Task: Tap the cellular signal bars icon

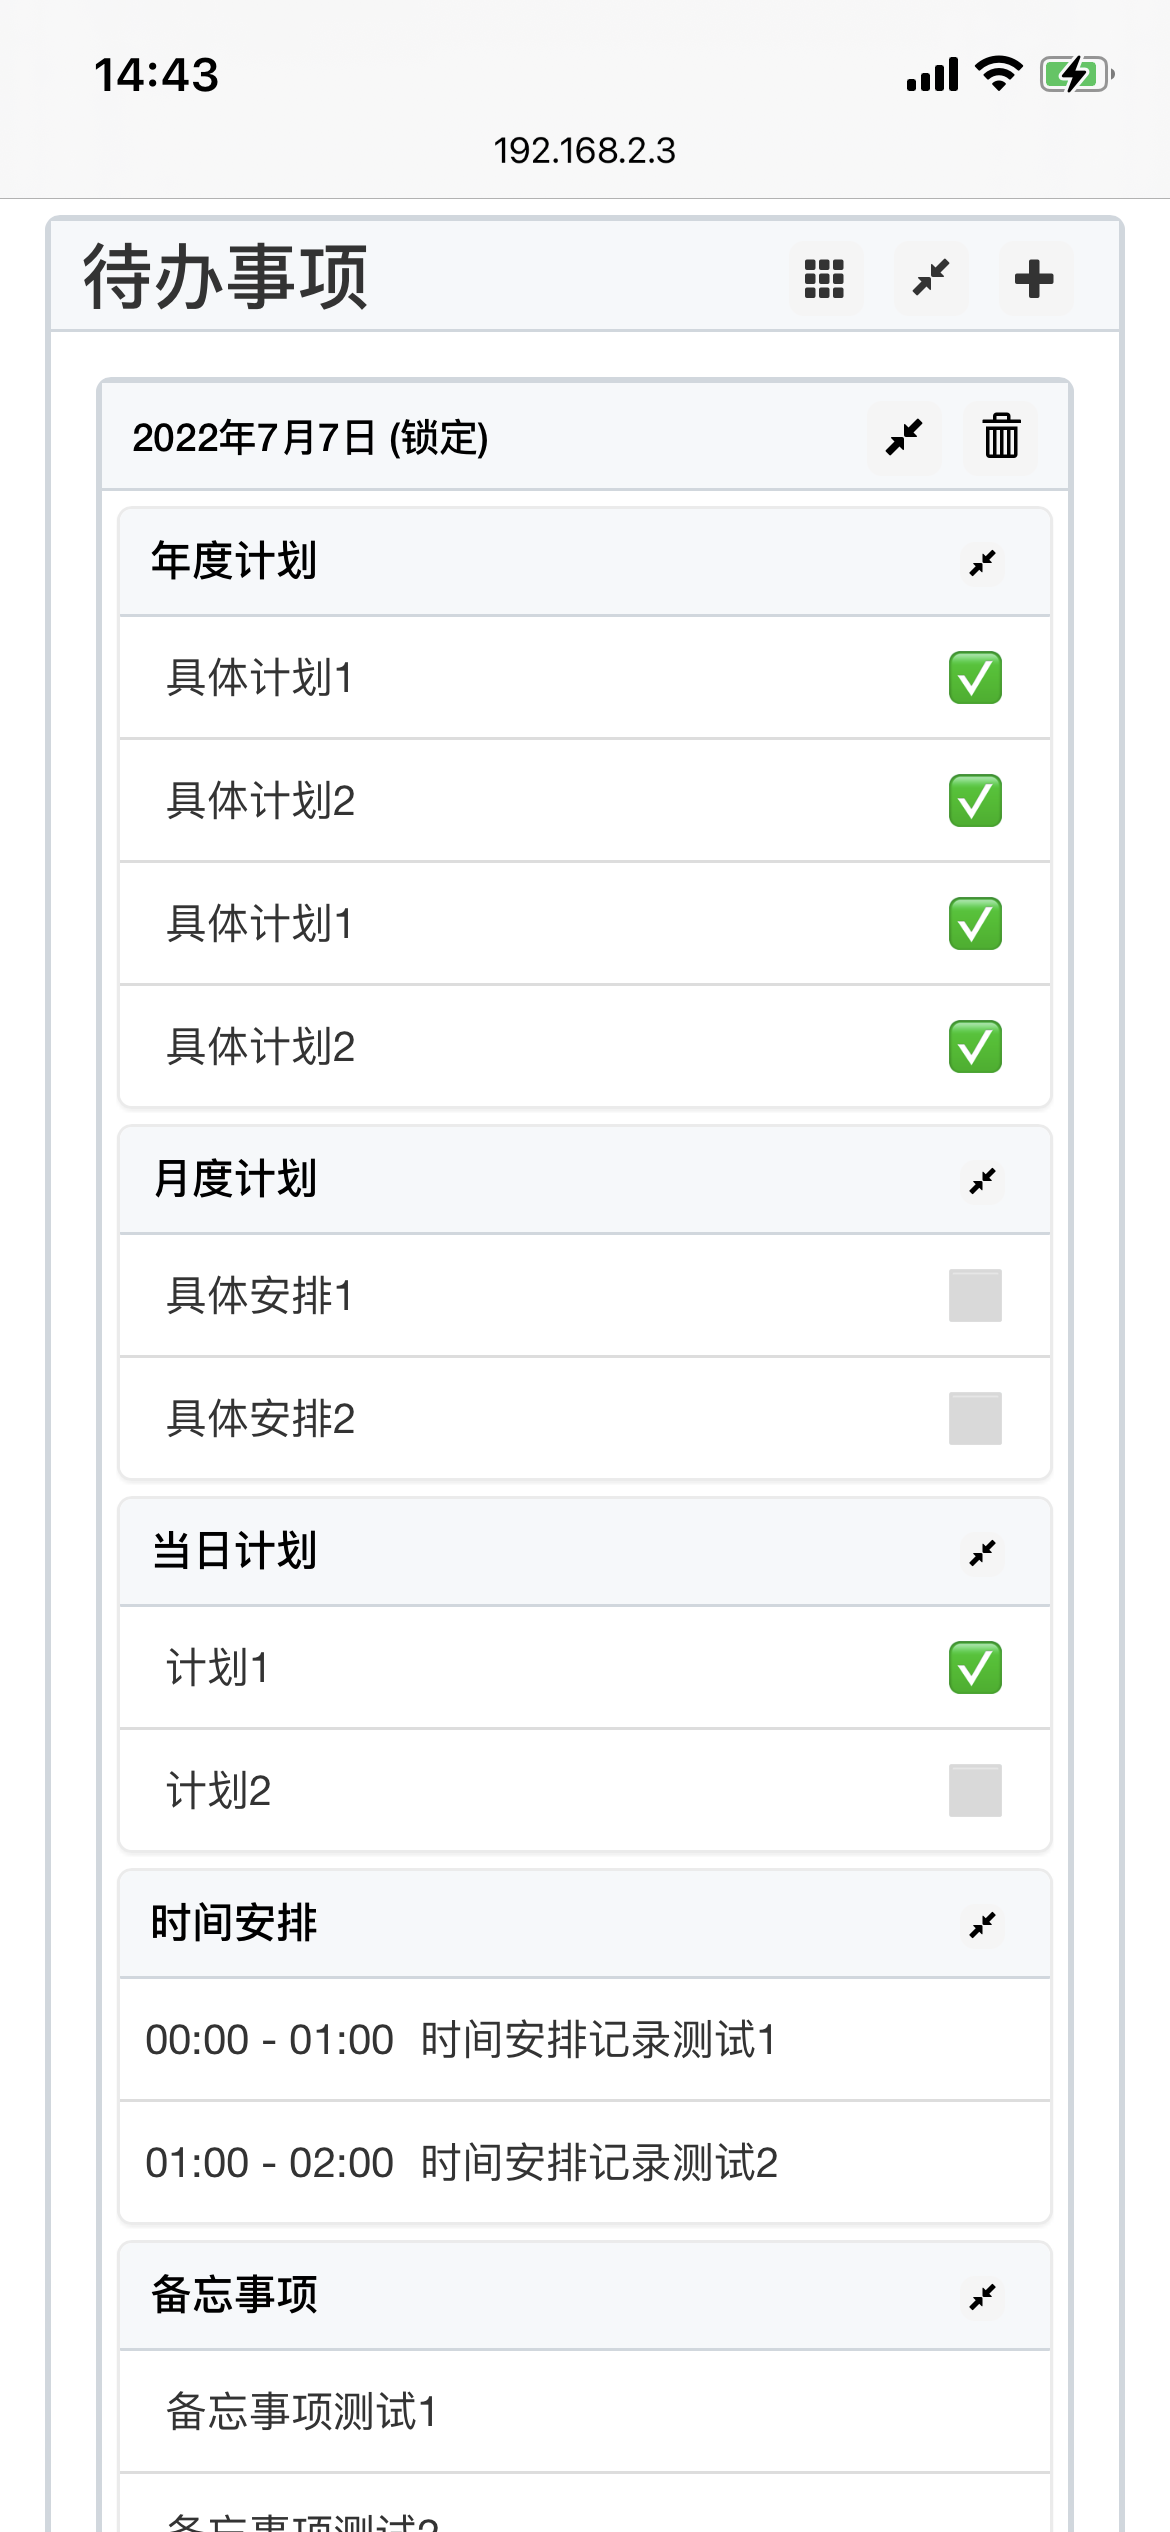Action: click(x=932, y=74)
